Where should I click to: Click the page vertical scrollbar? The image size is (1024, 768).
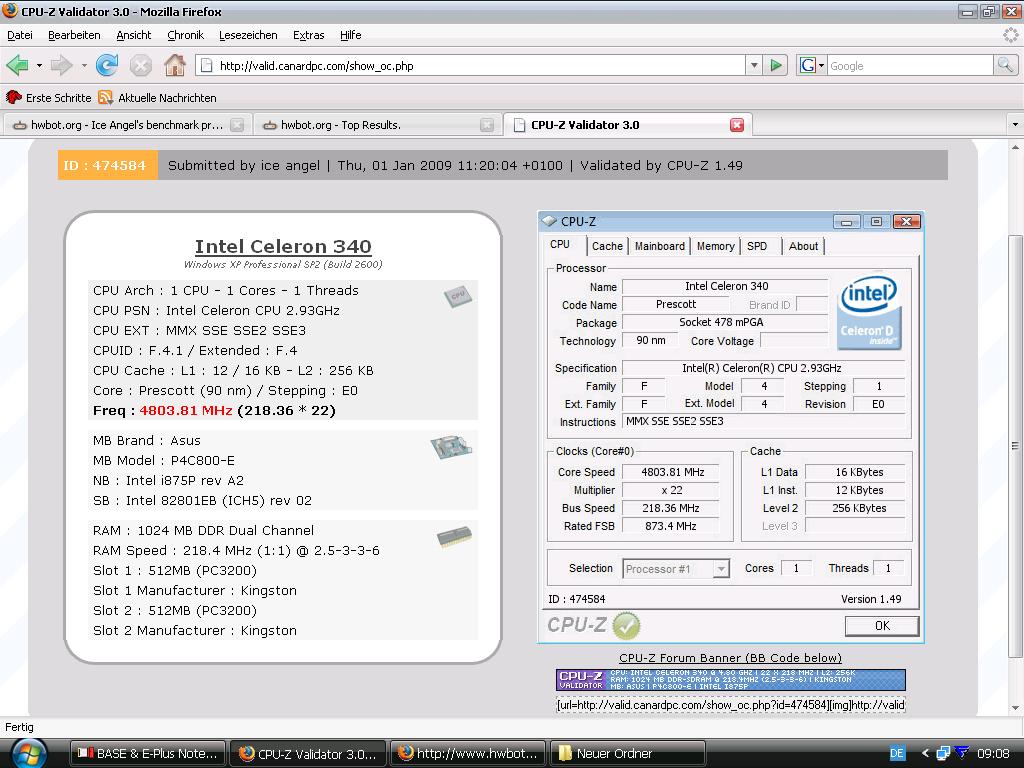point(1015,446)
